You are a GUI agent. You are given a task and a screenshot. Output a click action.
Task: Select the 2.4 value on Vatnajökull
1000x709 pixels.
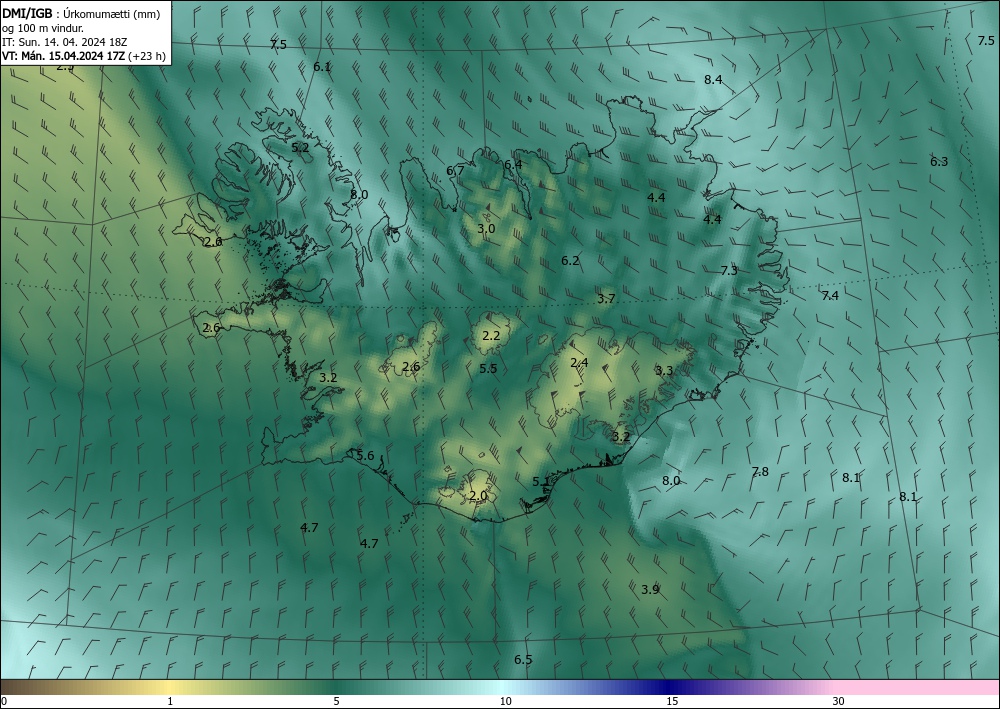(579, 363)
